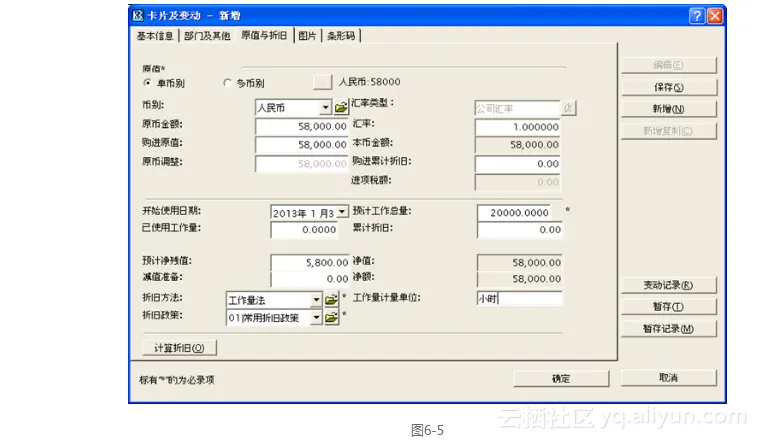The height and width of the screenshot is (440, 758).
Task: Click the 购进原值 input field
Action: coord(302,145)
